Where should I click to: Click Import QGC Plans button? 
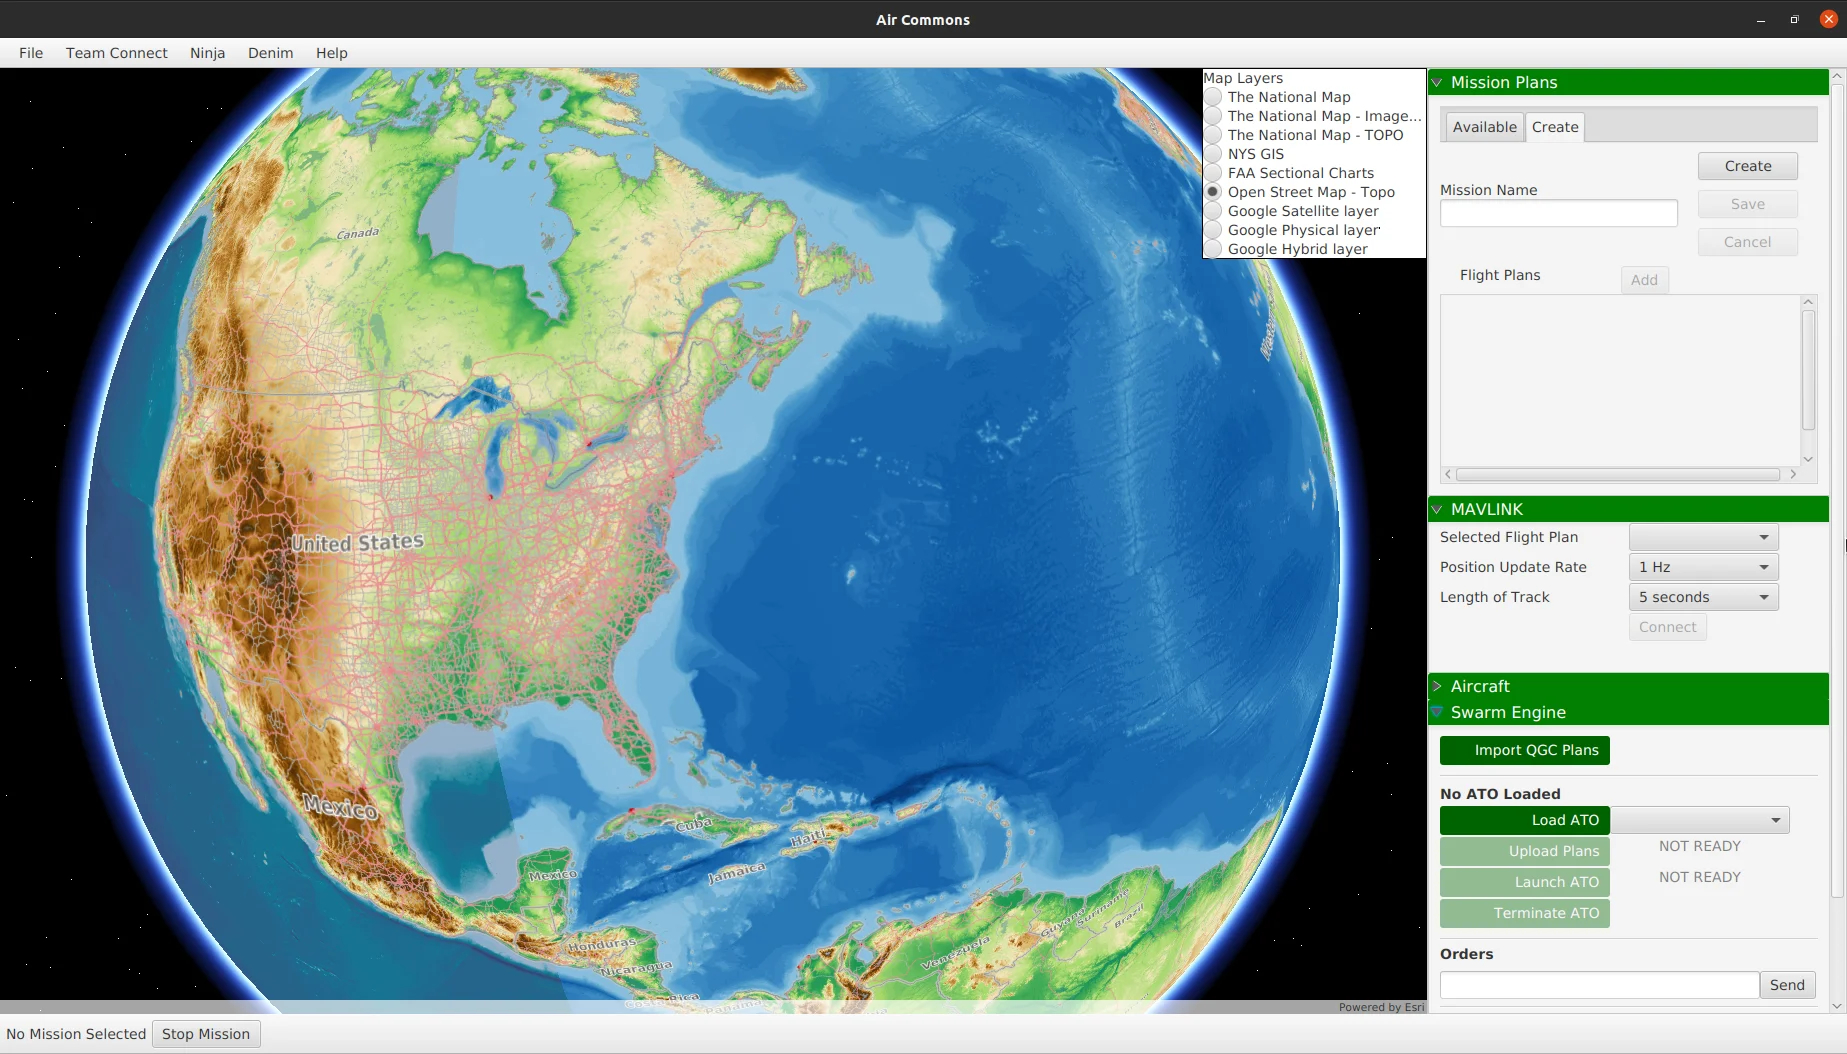click(x=1524, y=751)
